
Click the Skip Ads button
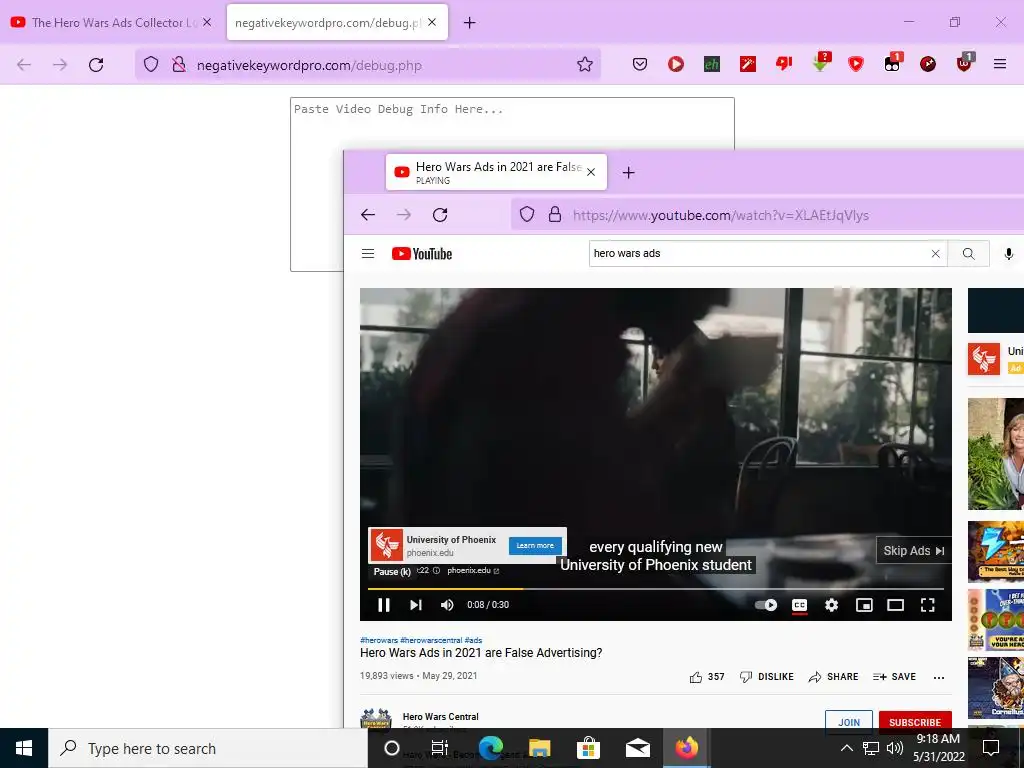[x=913, y=551]
